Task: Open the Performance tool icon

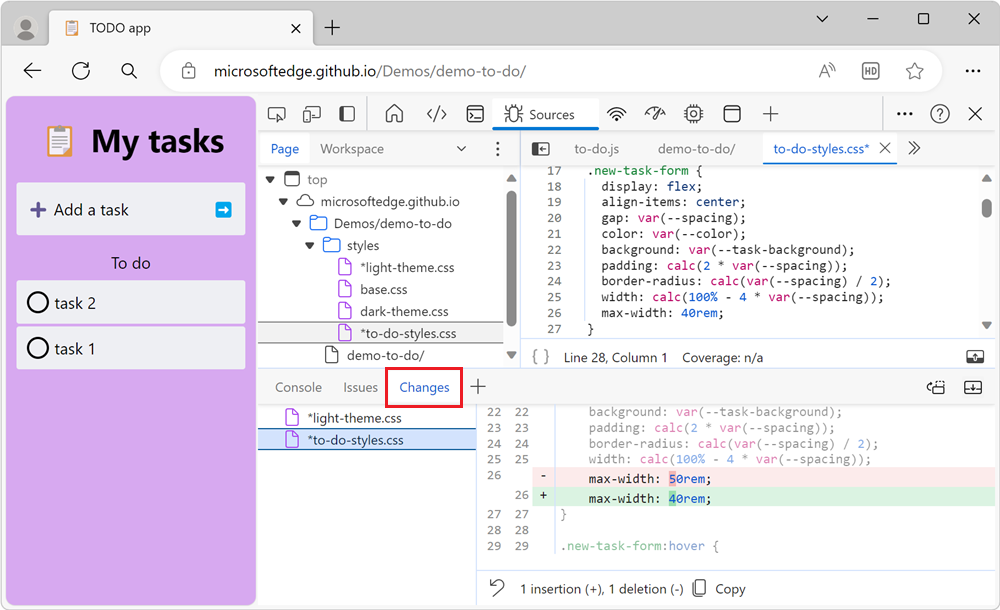Action: click(655, 114)
